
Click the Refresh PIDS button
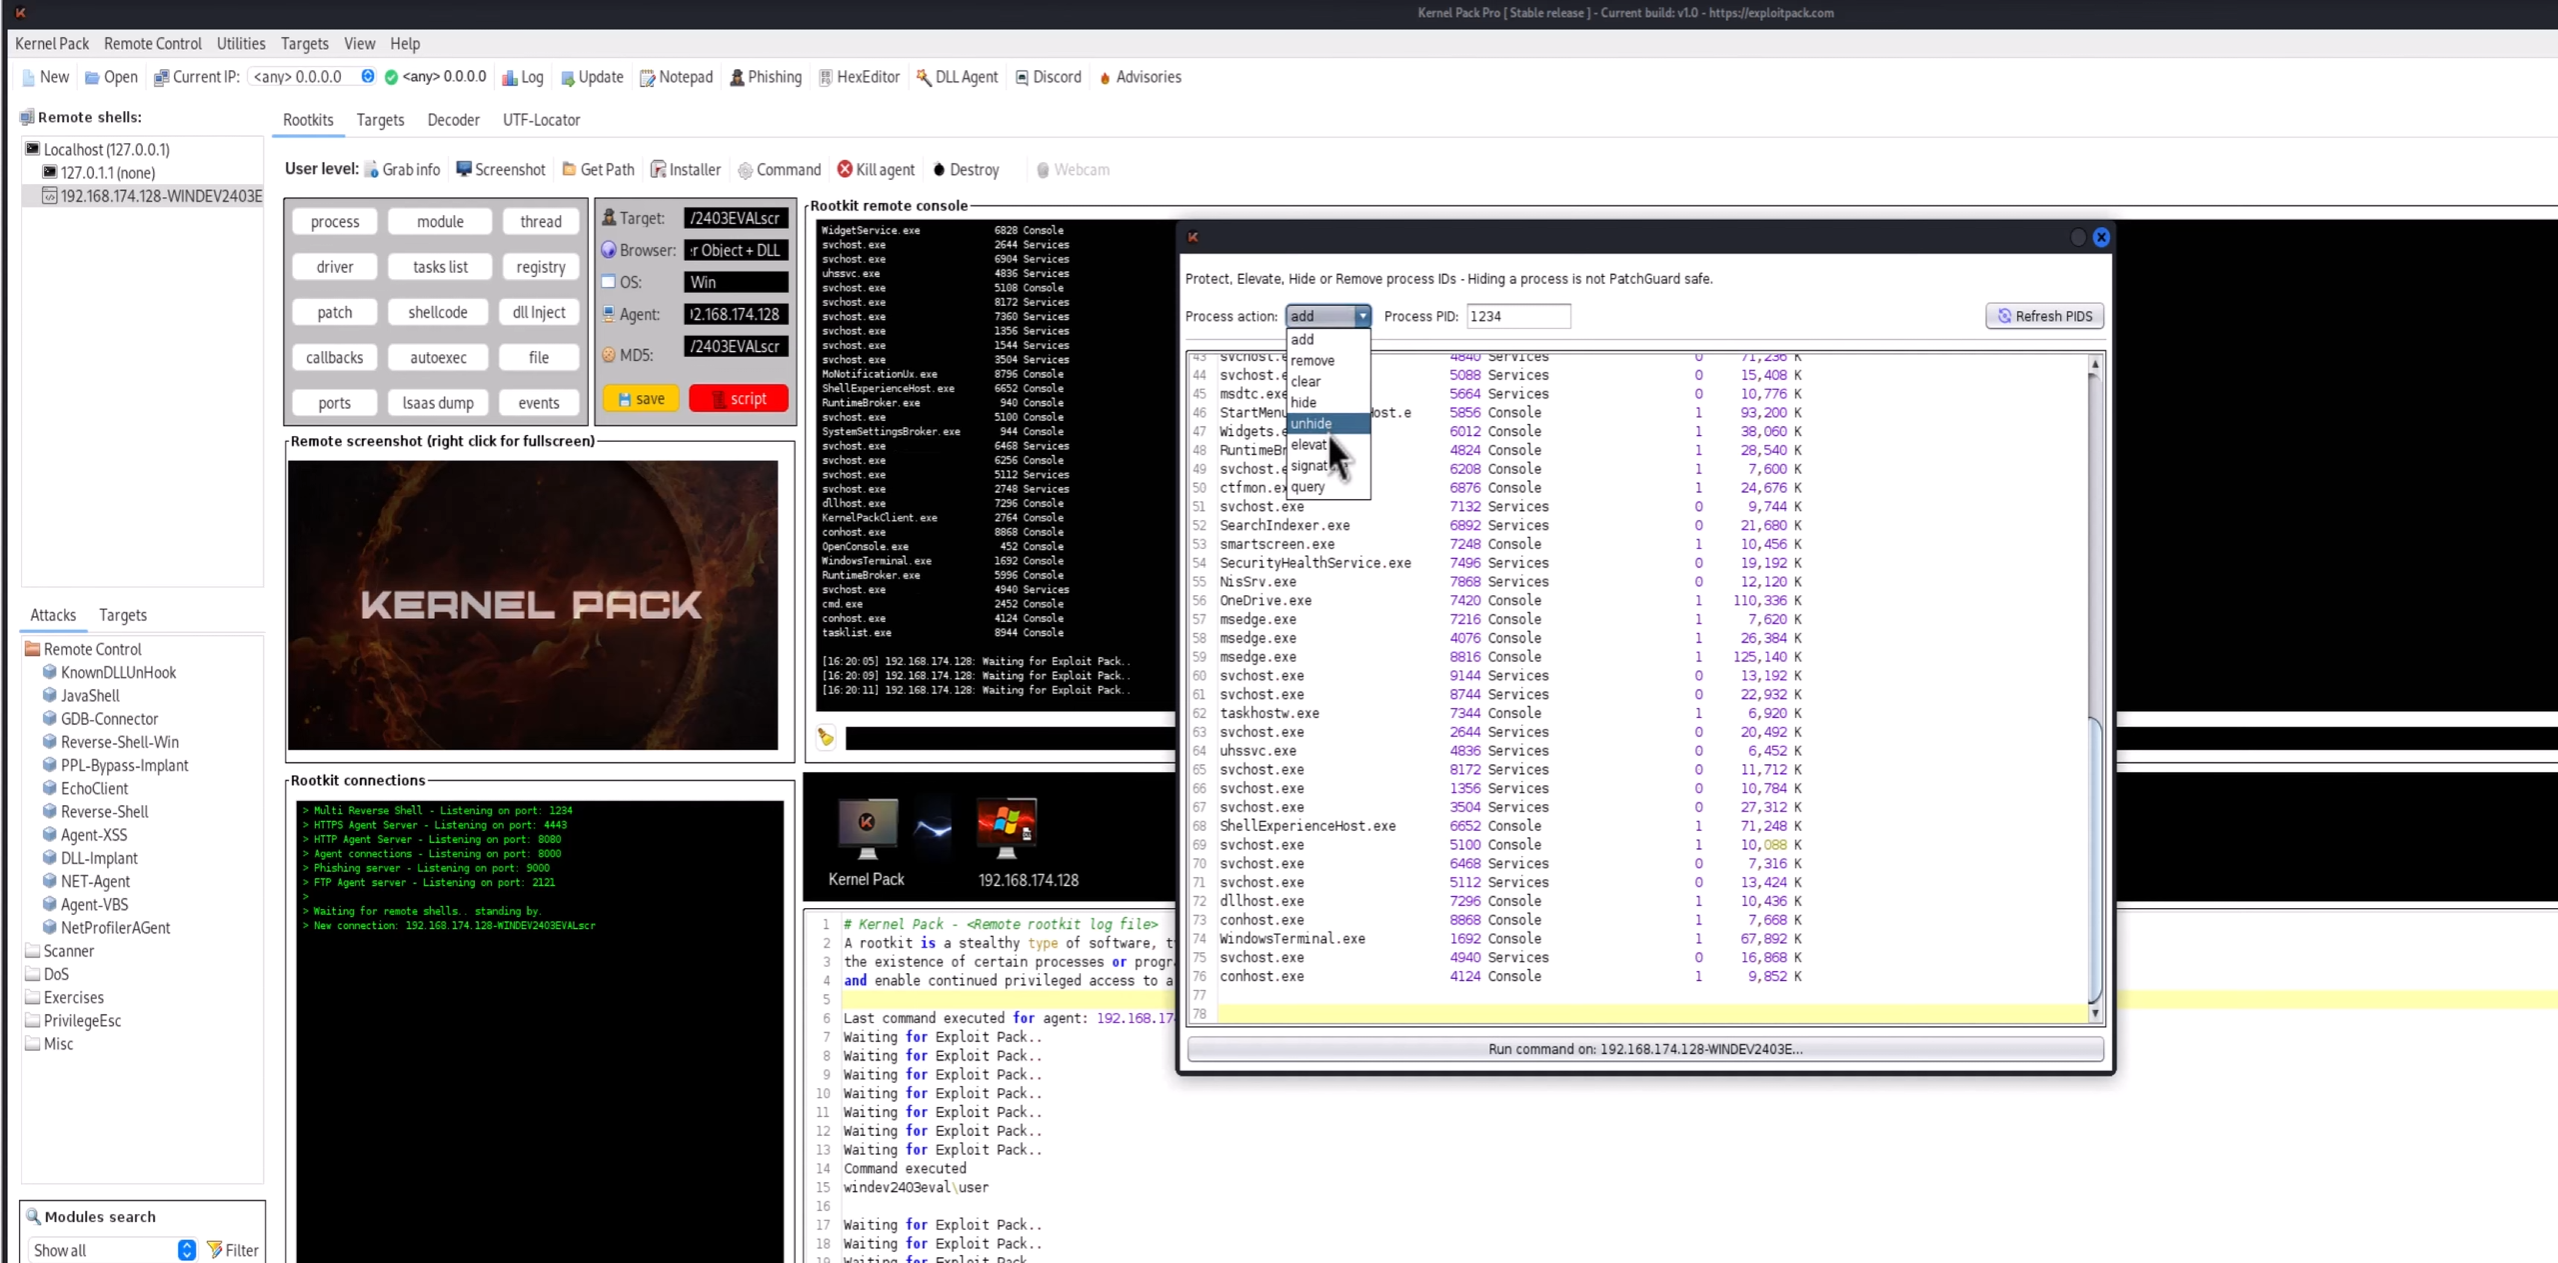point(2044,316)
